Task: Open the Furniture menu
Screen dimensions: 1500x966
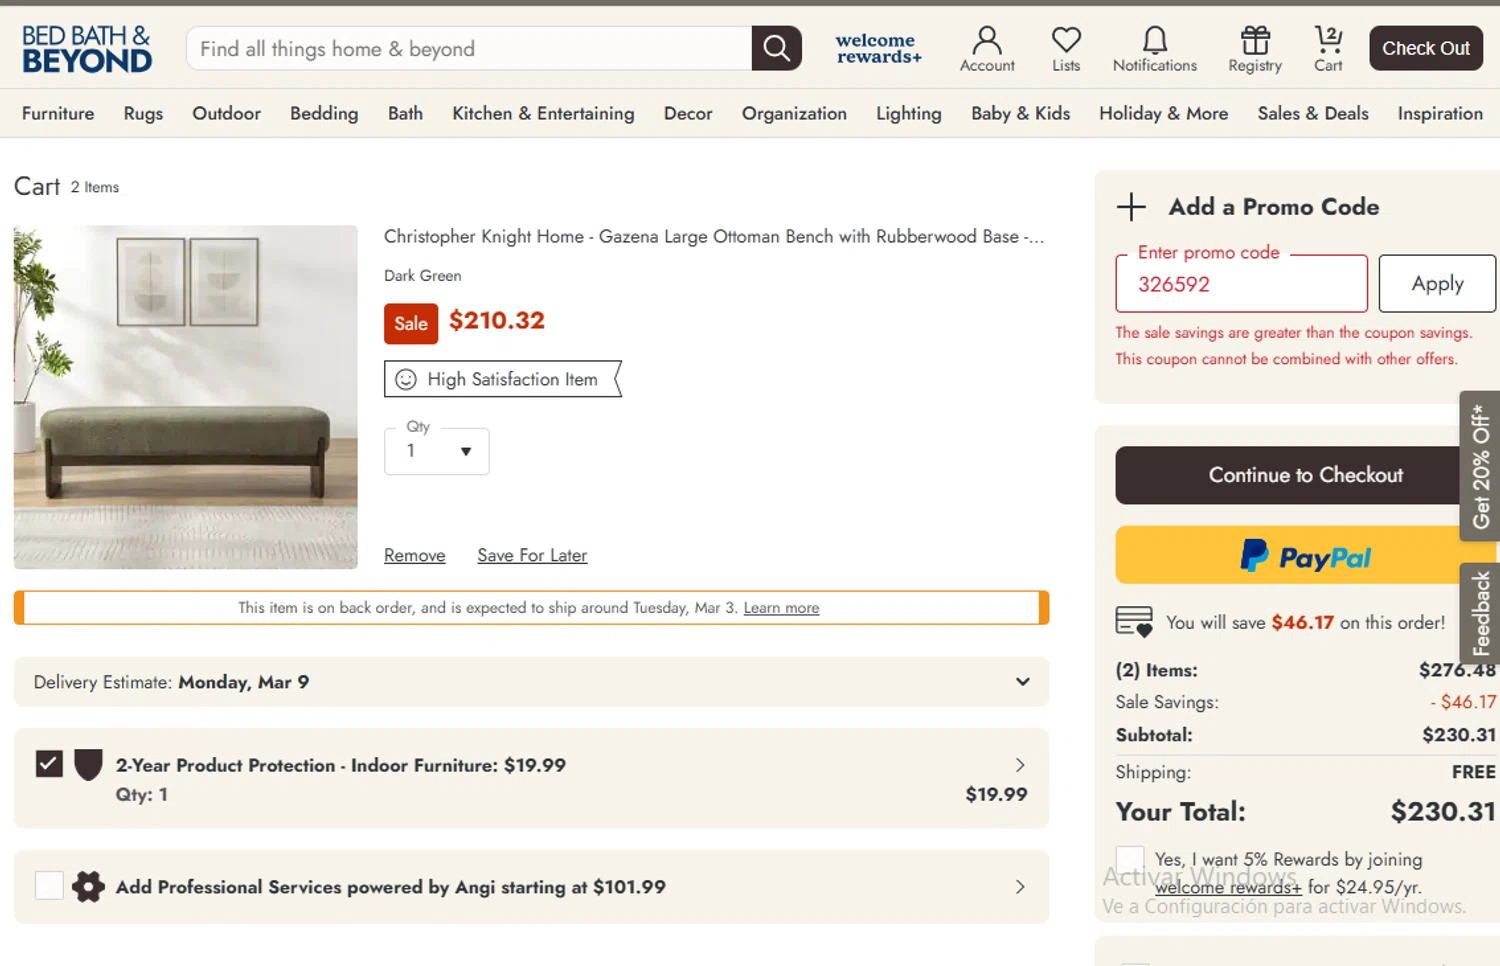Action: pos(58,114)
